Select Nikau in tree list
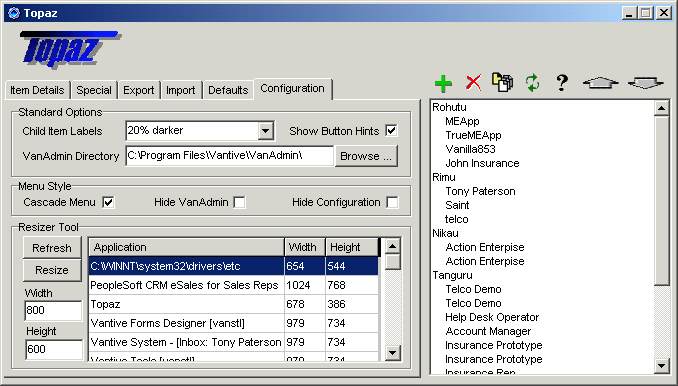Image resolution: width=678 pixels, height=386 pixels. coord(445,233)
